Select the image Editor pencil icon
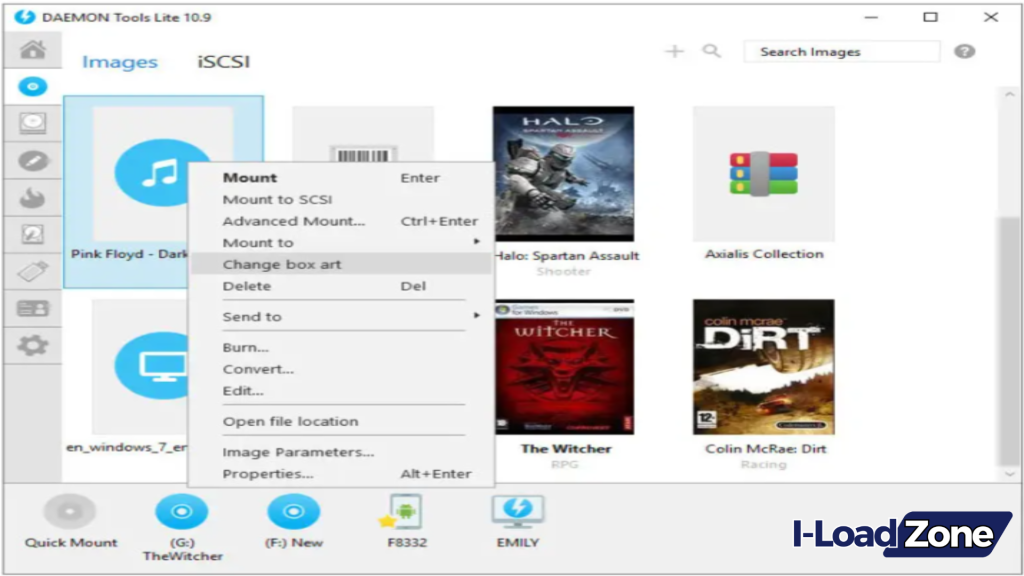1024x576 pixels. click(x=33, y=160)
